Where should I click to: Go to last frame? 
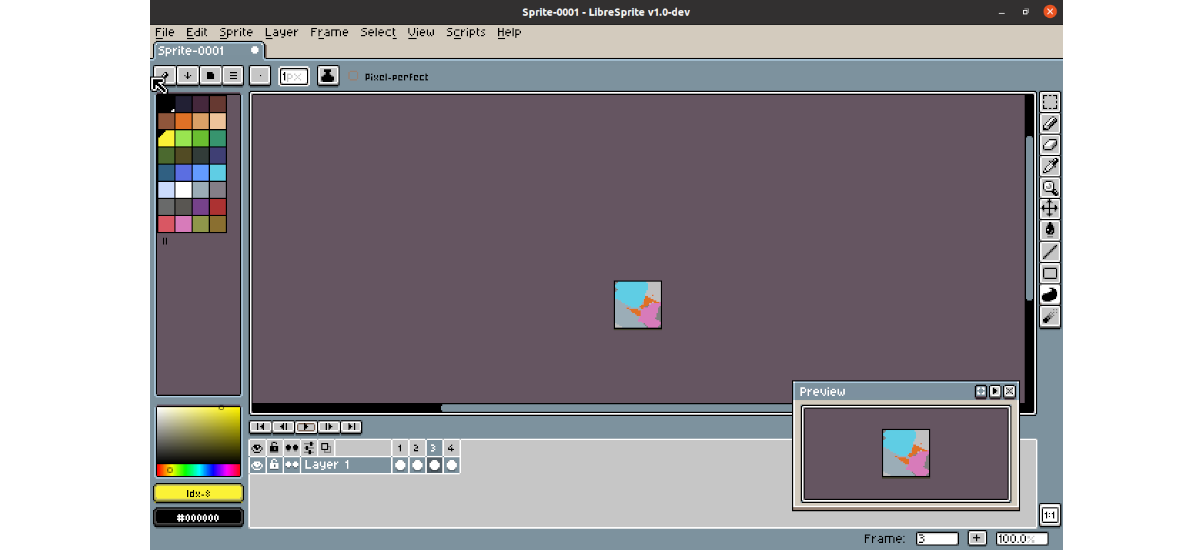(x=351, y=427)
